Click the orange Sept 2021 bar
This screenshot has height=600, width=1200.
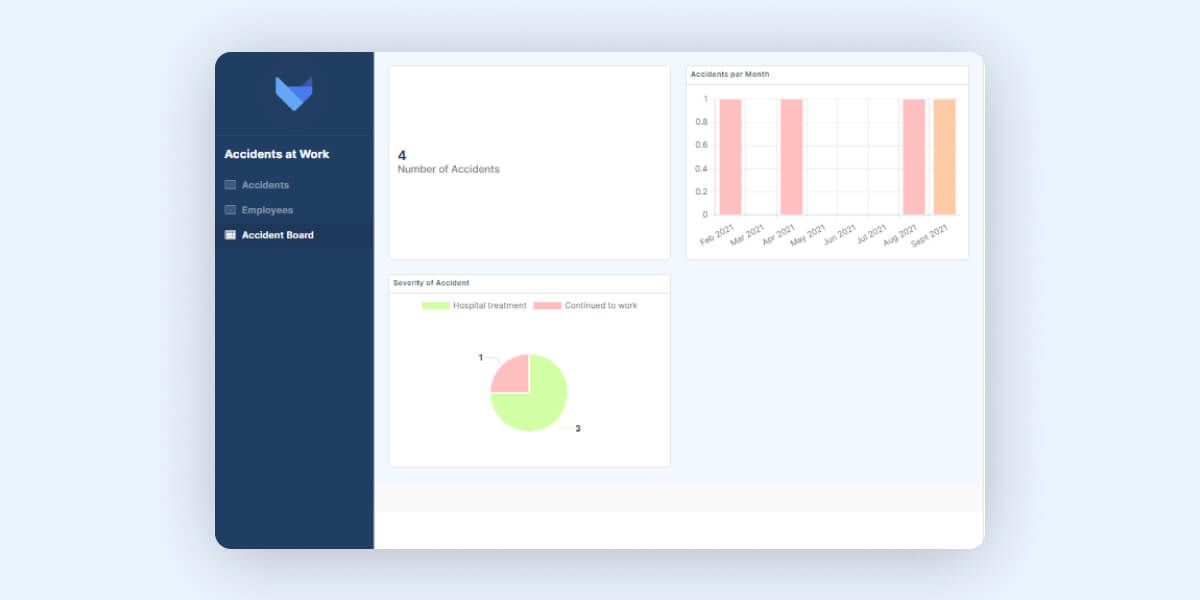[x=944, y=157]
